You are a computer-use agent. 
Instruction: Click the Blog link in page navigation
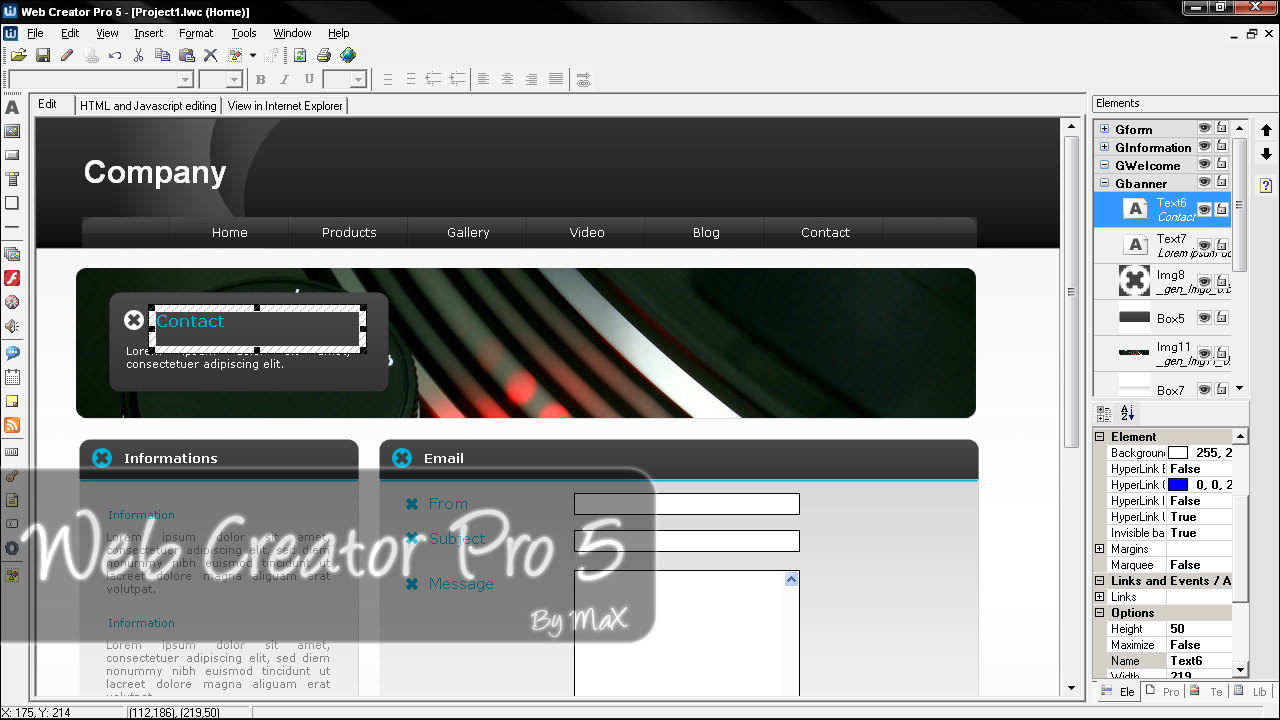point(706,233)
